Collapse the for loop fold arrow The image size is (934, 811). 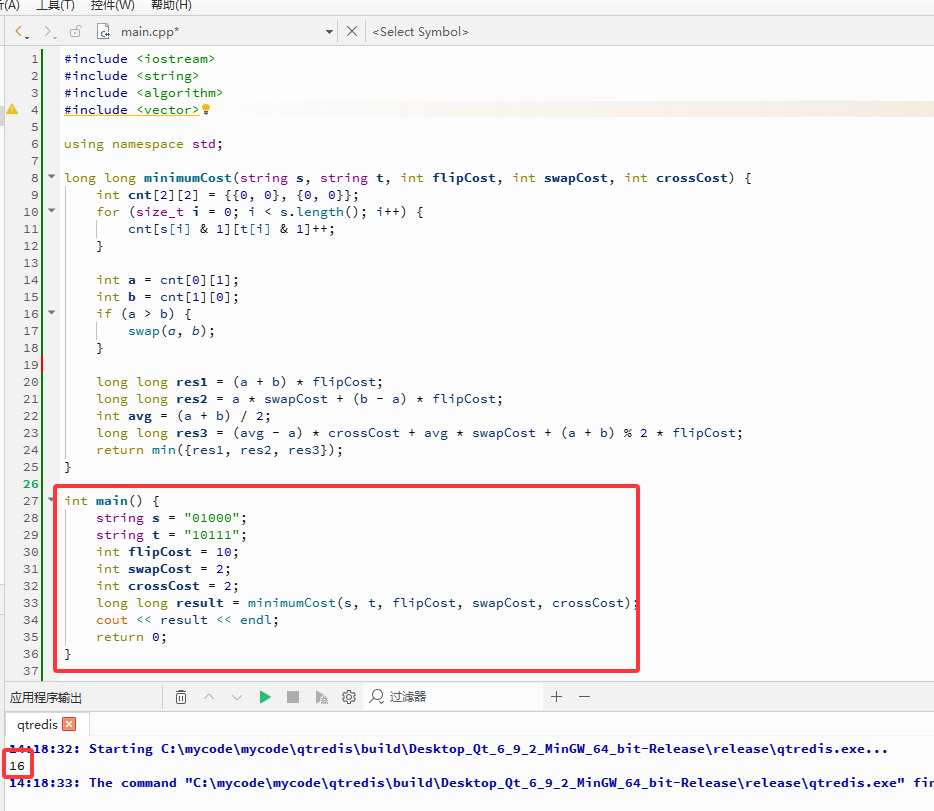[52, 211]
